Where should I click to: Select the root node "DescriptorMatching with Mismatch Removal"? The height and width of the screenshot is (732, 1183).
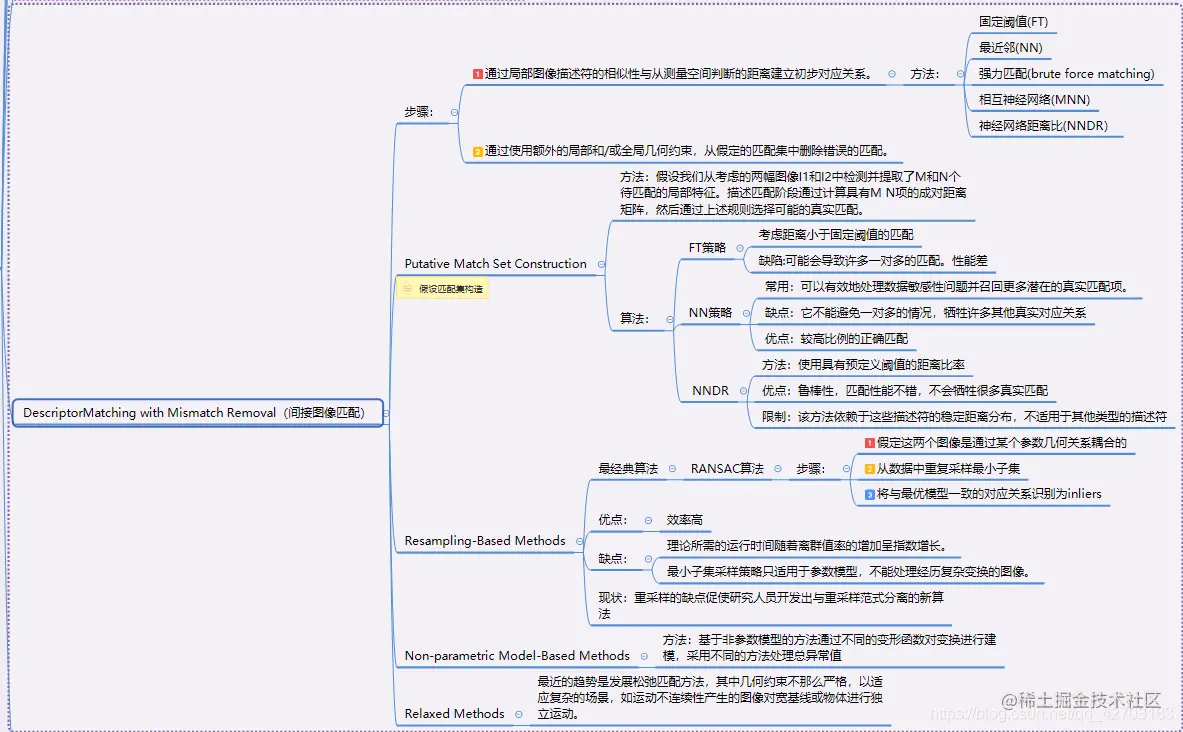coord(198,412)
